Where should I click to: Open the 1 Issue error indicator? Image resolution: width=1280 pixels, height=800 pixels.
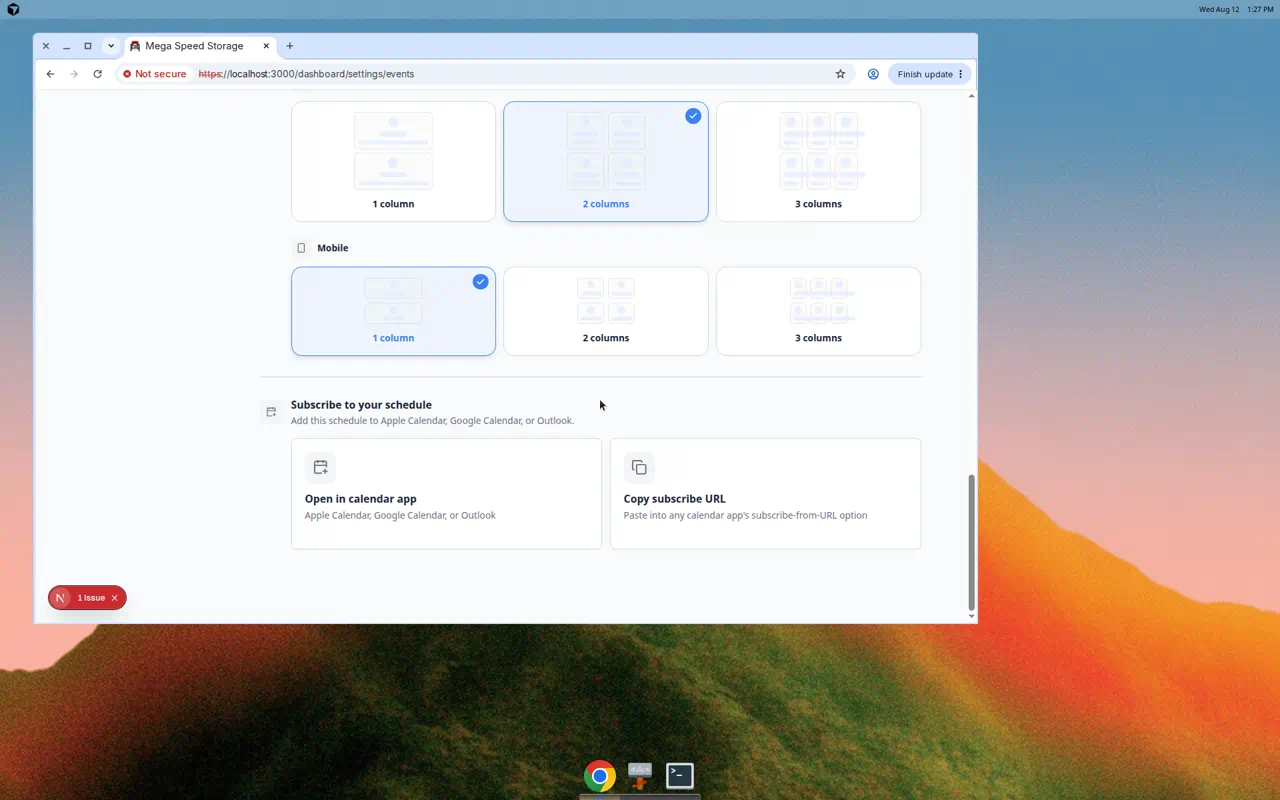pos(91,598)
